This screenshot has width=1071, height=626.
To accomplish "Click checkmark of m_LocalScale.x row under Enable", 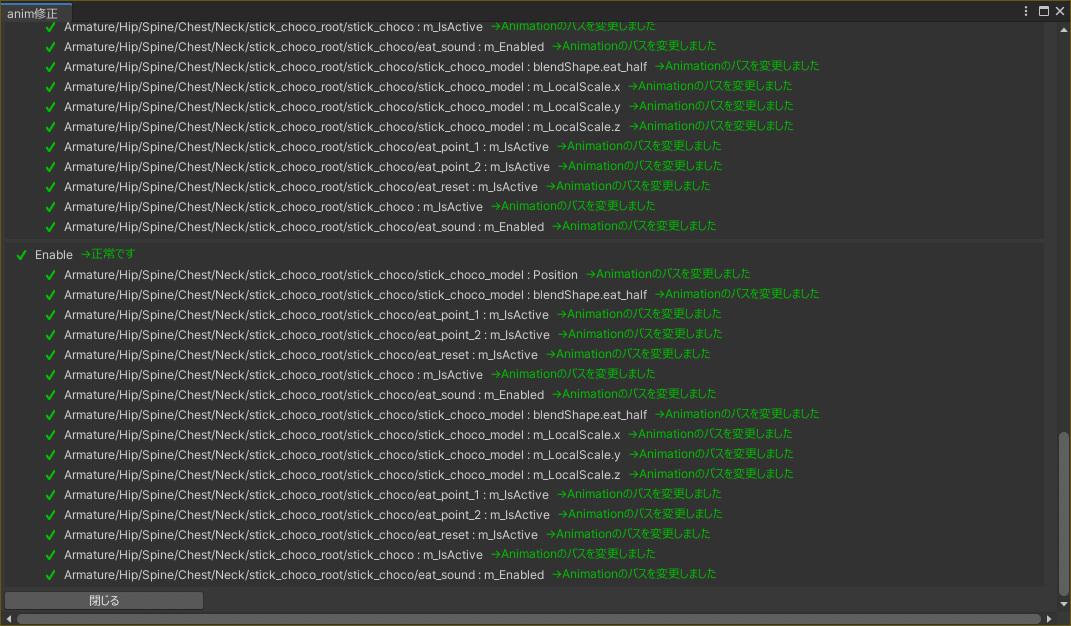I will (x=50, y=435).
